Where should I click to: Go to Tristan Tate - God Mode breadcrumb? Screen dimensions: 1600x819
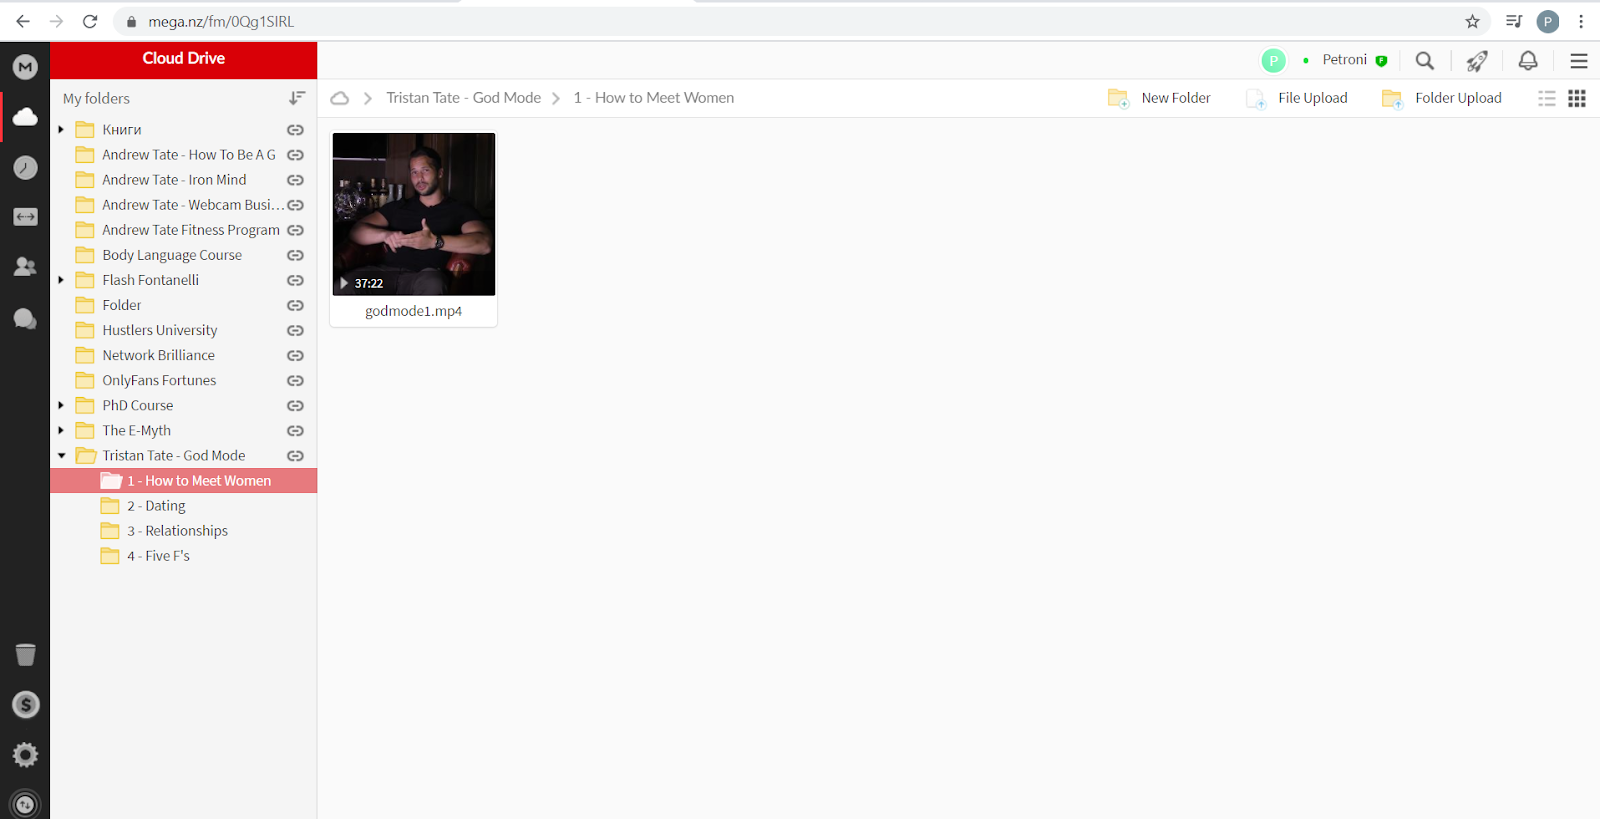tap(463, 98)
